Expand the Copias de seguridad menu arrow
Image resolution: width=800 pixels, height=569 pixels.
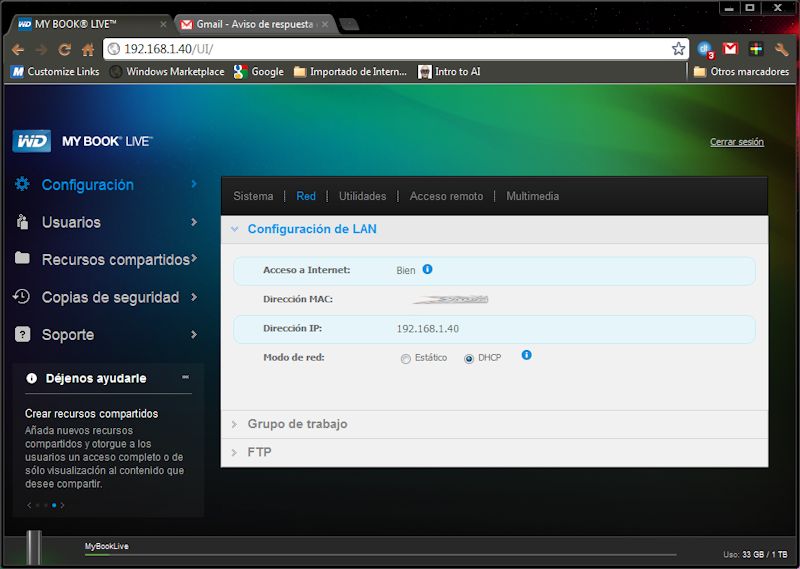[x=194, y=296]
